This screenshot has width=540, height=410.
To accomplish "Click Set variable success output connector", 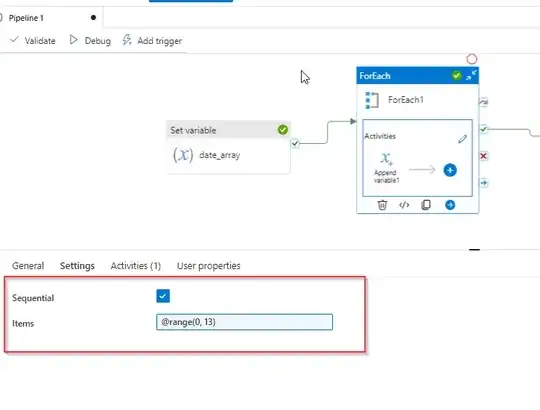I will click(295, 143).
